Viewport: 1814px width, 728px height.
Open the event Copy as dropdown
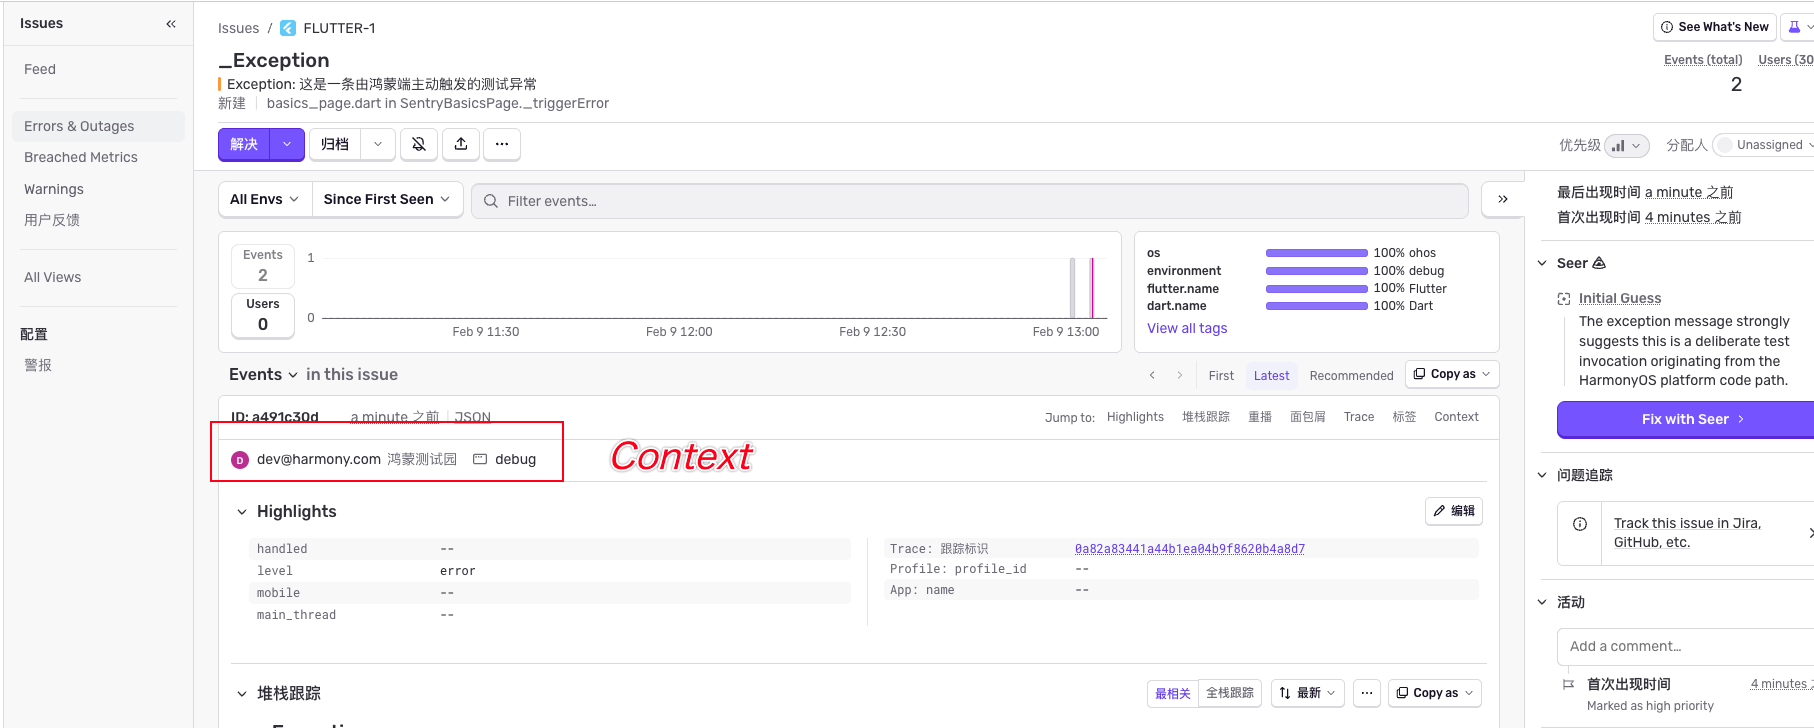[1452, 374]
